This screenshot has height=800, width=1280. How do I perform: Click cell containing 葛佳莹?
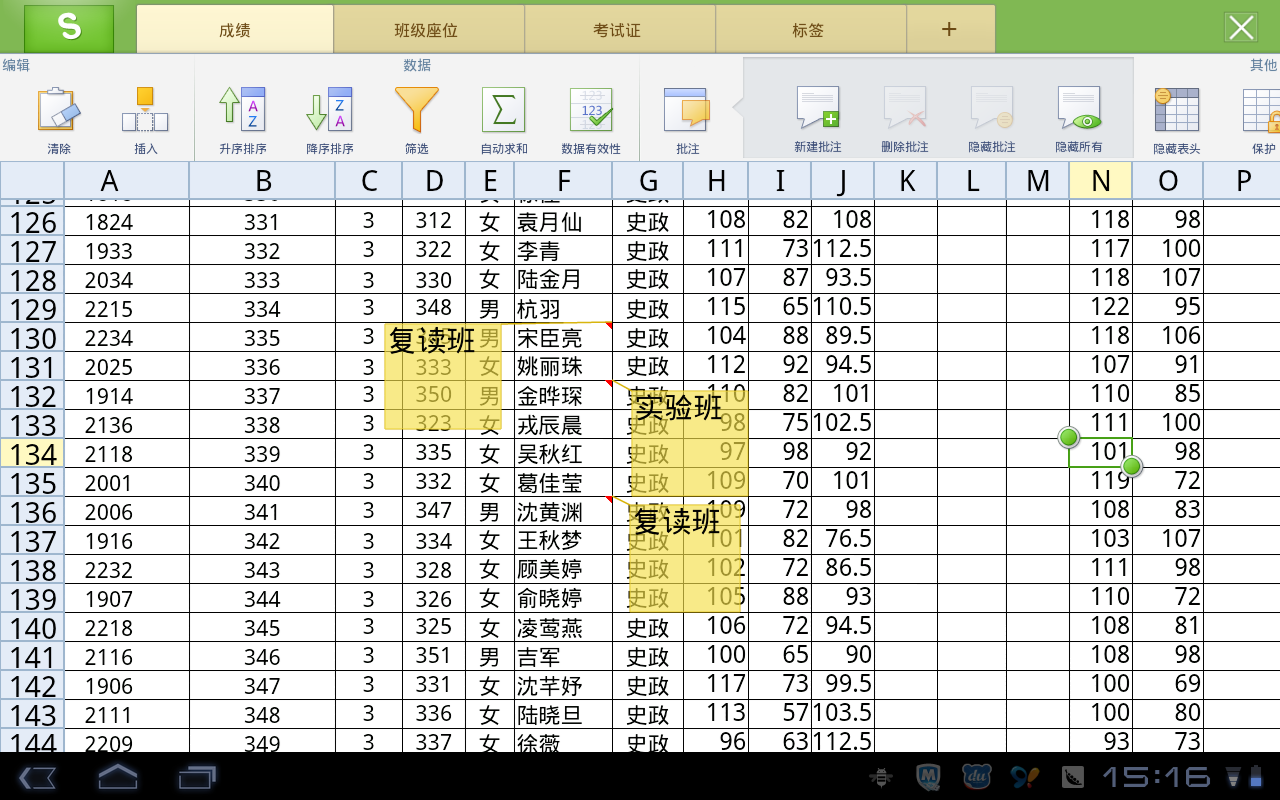coord(563,482)
